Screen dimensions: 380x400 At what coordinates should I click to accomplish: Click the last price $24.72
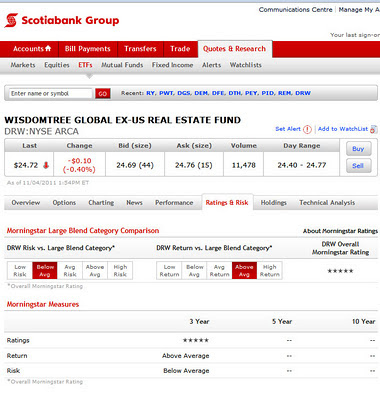coord(26,165)
